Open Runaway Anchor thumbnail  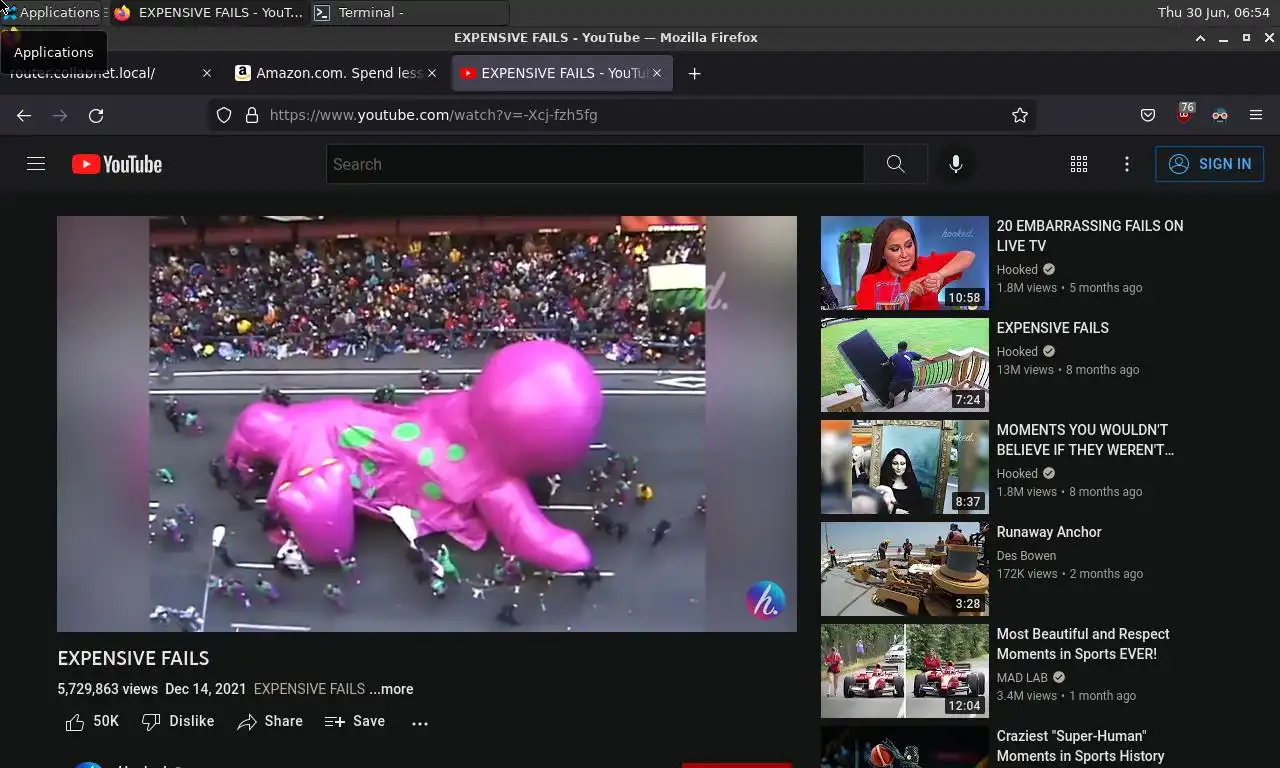[905, 569]
